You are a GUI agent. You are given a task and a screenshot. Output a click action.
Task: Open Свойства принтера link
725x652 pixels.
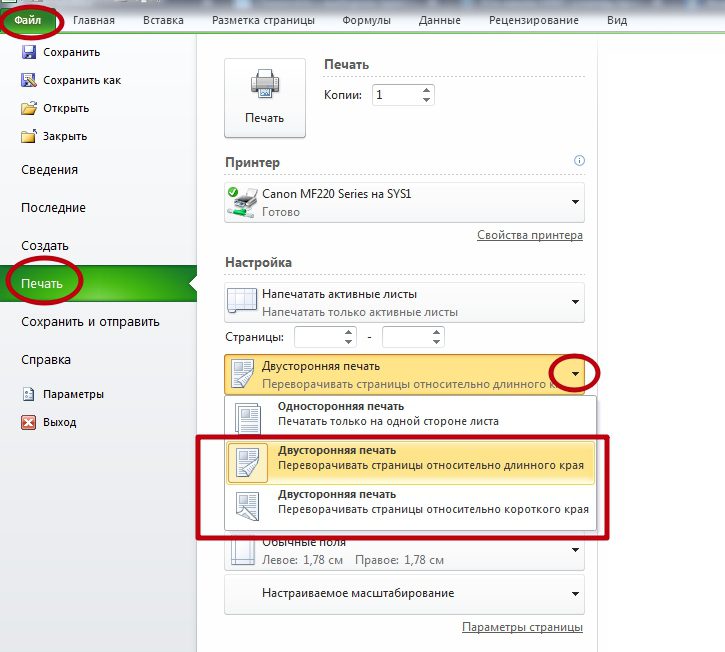point(530,235)
